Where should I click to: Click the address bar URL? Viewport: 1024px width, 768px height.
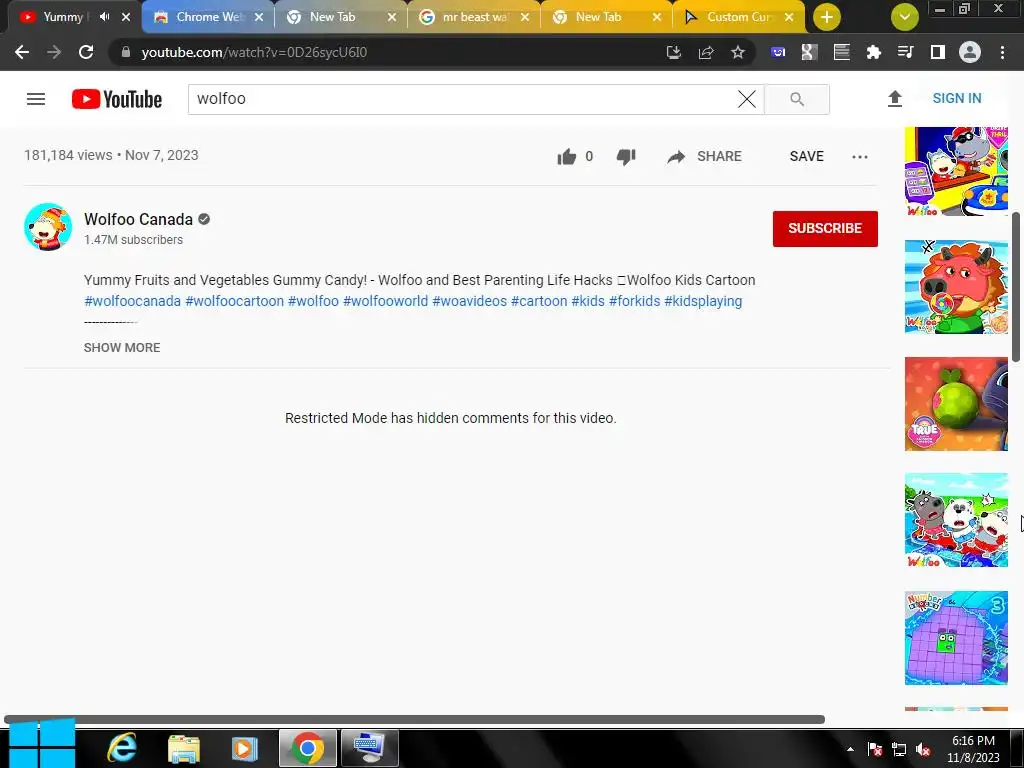coord(254,52)
